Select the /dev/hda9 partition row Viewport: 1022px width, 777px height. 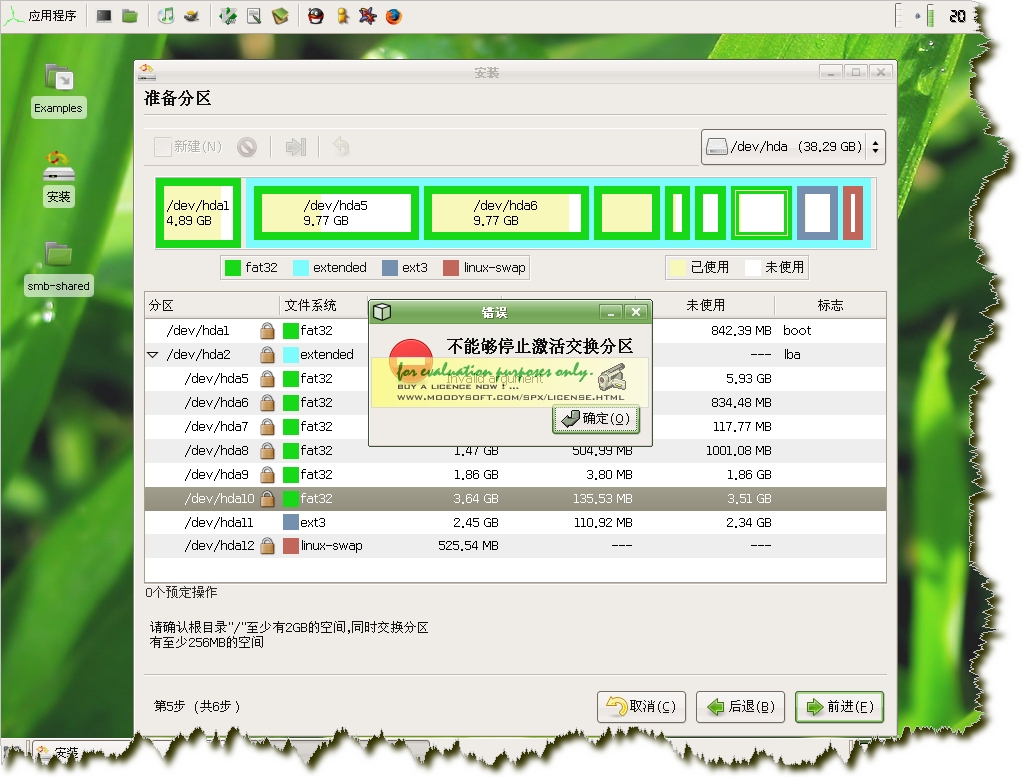515,475
